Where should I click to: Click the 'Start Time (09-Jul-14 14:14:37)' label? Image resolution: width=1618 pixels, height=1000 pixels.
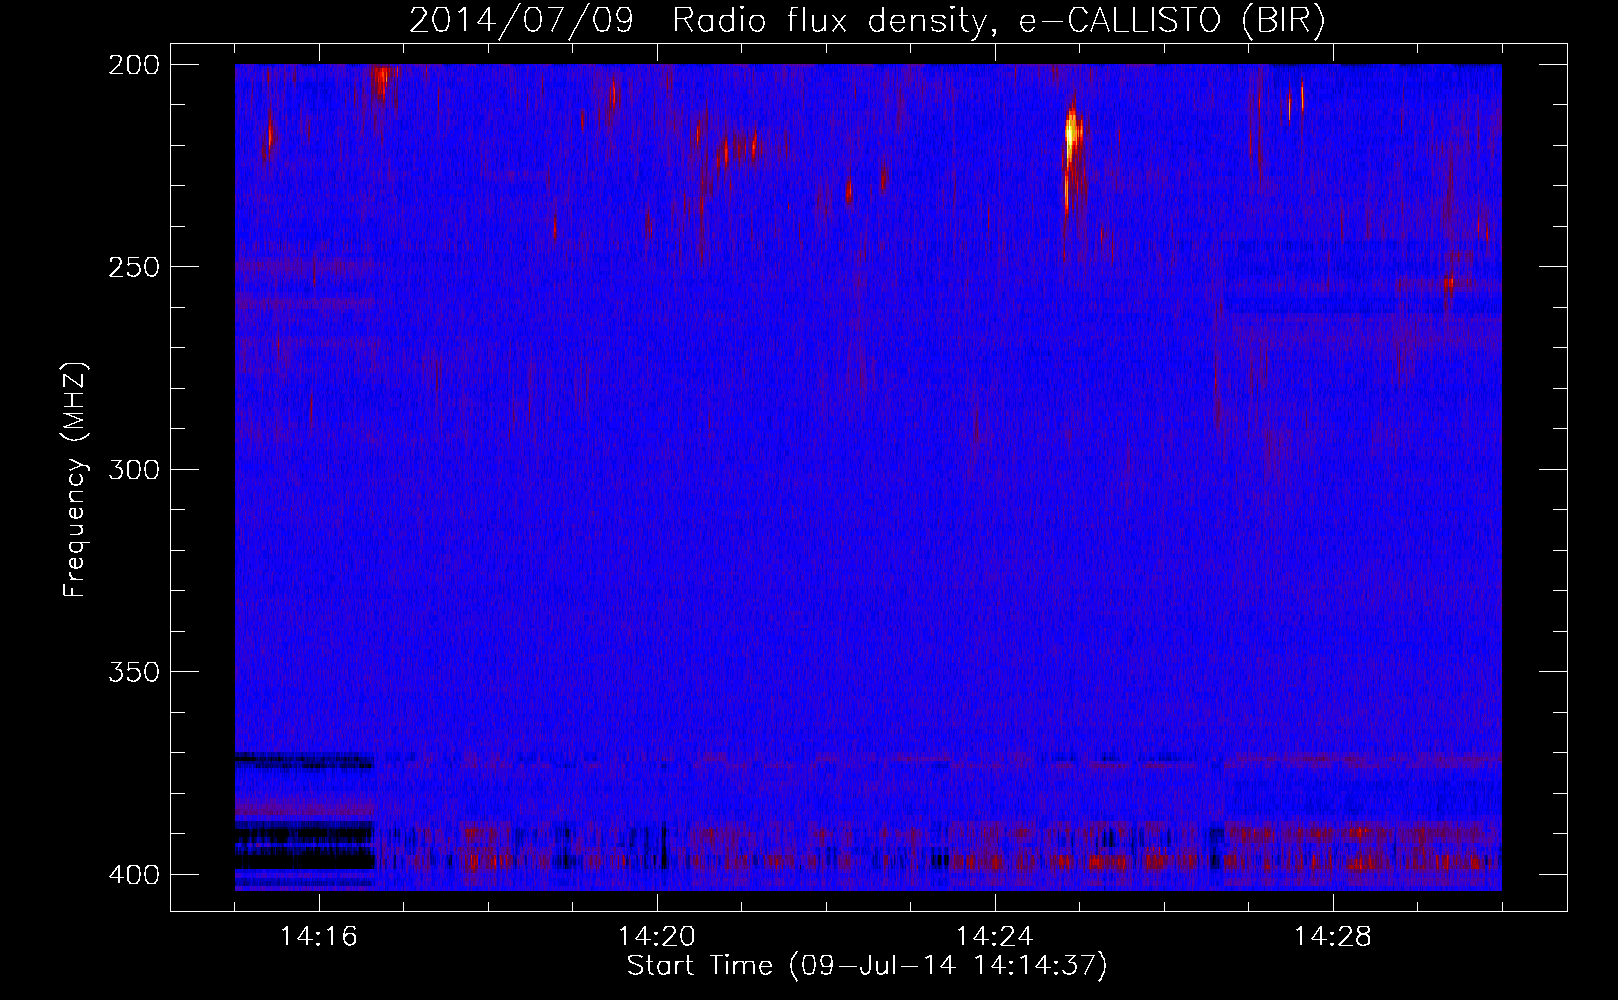[x=867, y=966]
